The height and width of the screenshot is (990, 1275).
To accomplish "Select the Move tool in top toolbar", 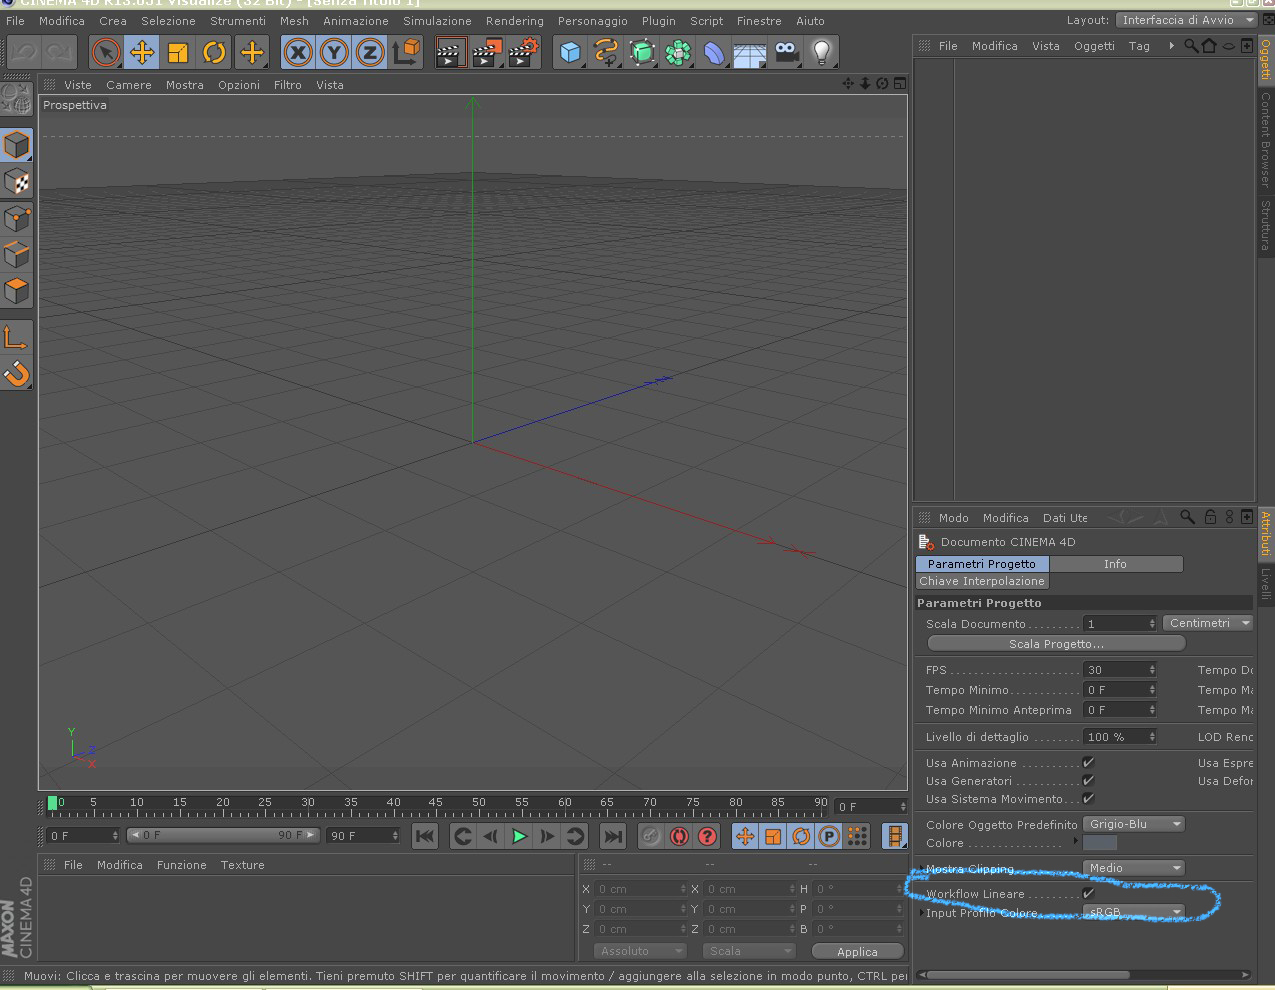I will click(x=142, y=52).
